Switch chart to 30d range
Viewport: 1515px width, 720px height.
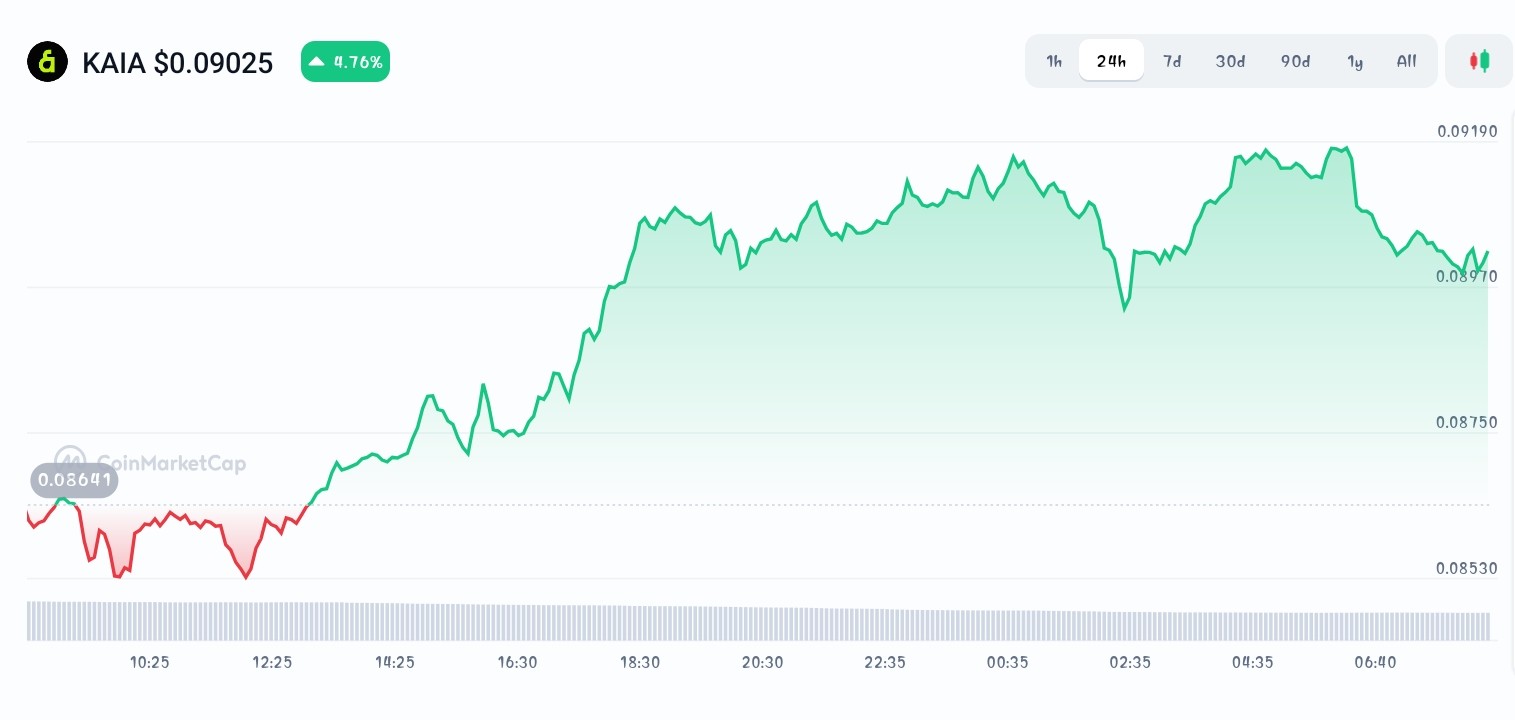(x=1230, y=61)
